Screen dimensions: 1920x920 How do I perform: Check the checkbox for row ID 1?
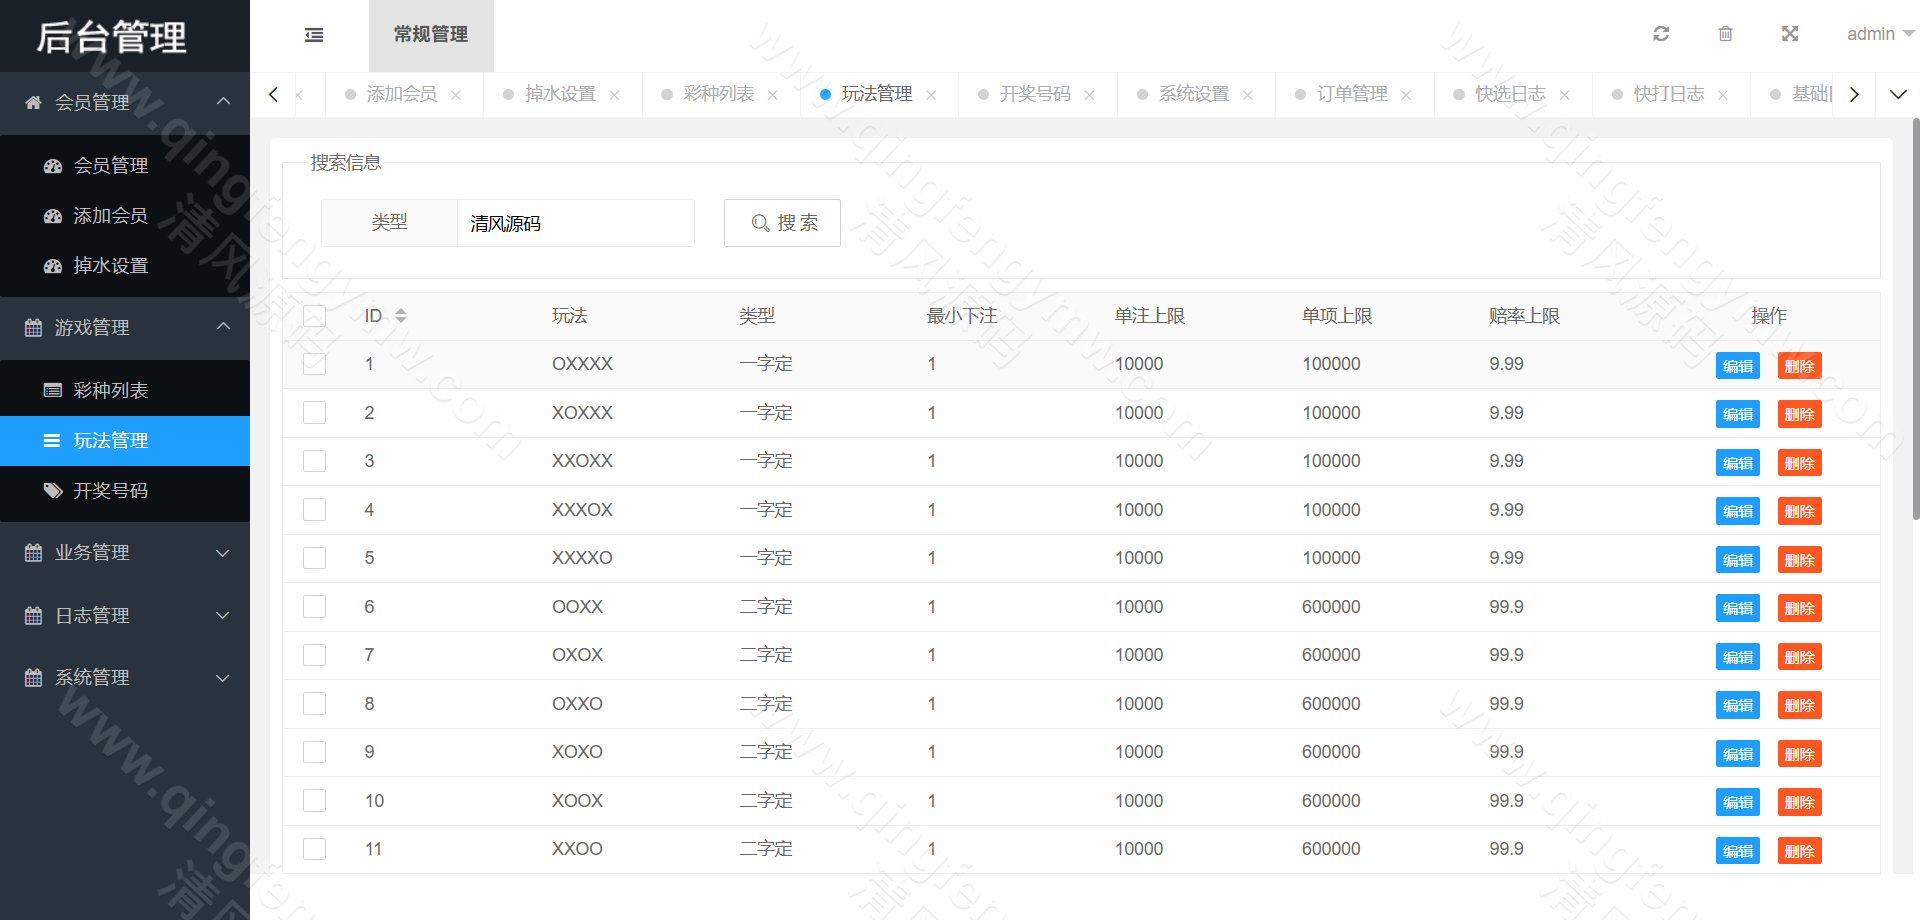314,363
